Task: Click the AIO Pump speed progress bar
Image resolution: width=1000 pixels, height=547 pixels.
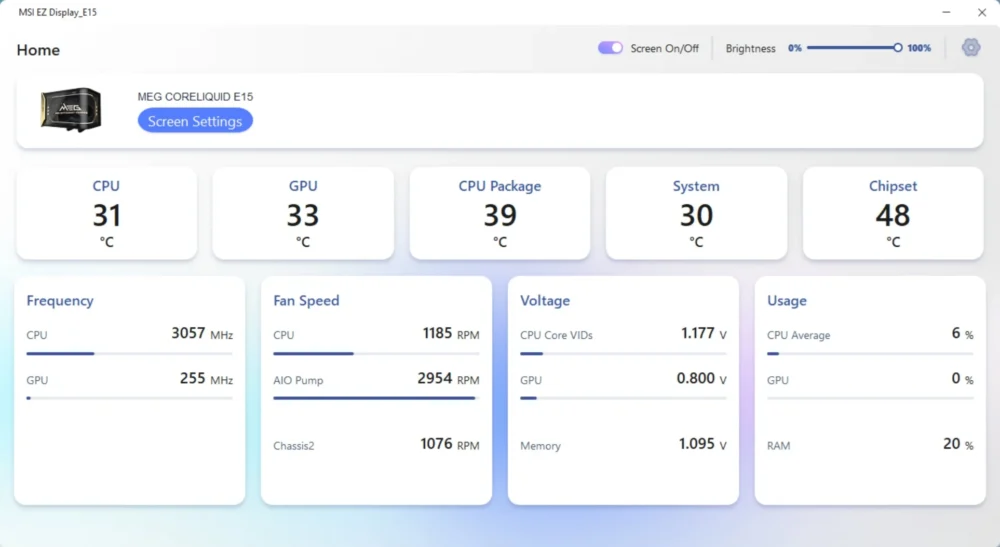Action: click(376, 398)
